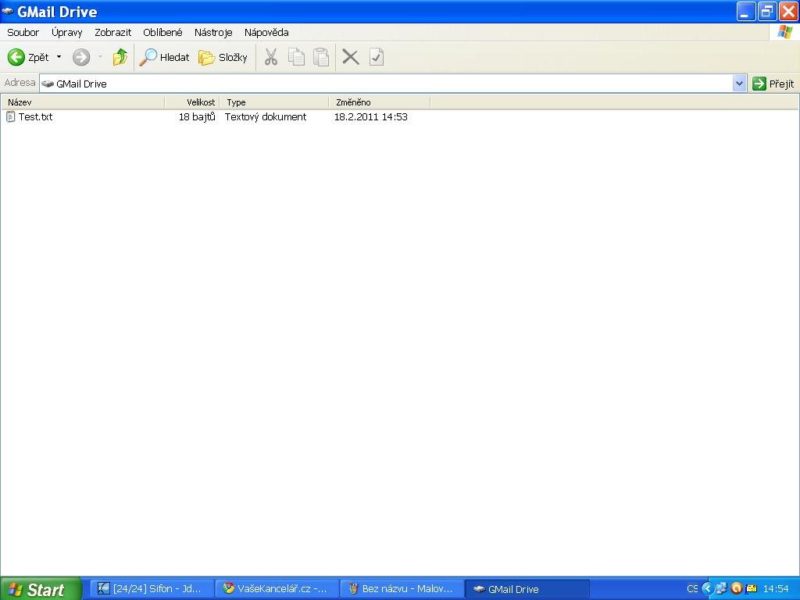This screenshot has height=600, width=800.
Task: Click the green forward arrow button
Action: [81, 57]
